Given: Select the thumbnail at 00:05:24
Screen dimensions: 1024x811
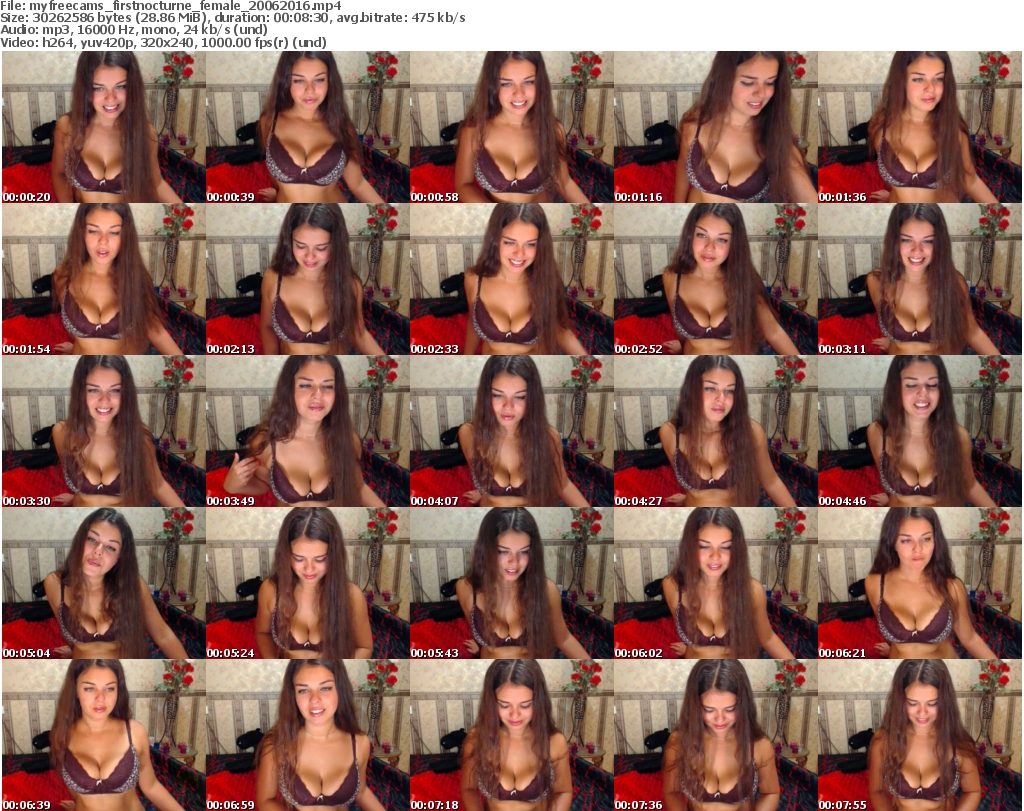Looking at the screenshot, I should tap(308, 583).
